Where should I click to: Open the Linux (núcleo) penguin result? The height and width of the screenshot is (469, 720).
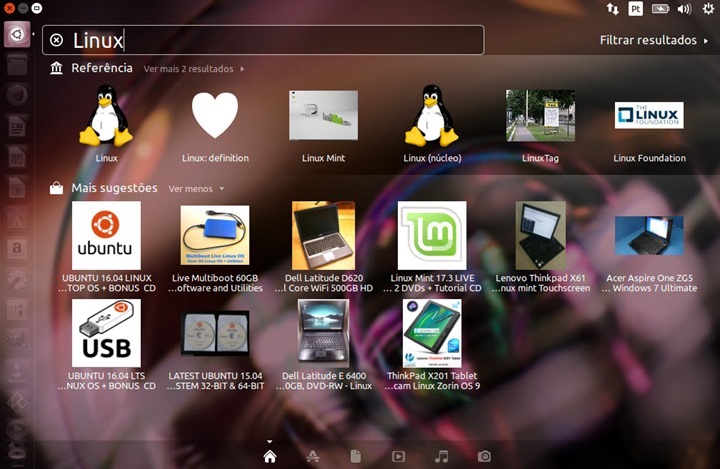tap(432, 116)
